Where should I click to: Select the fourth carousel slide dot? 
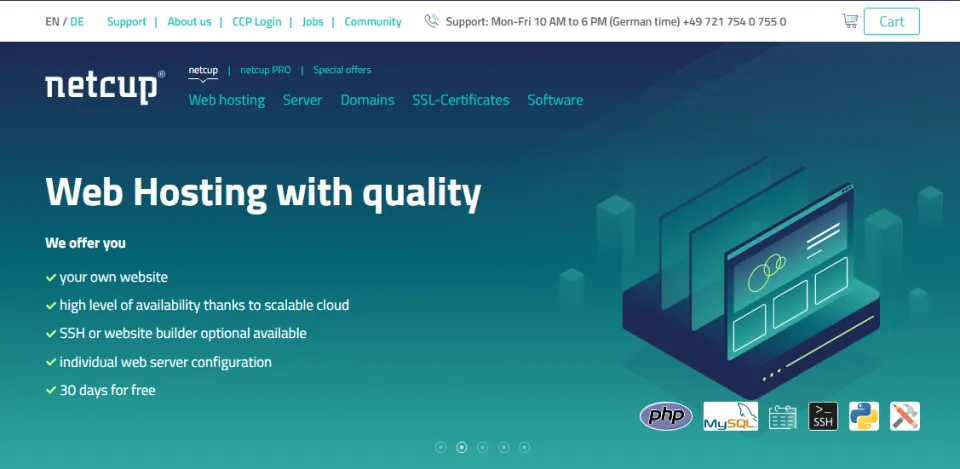pos(504,447)
